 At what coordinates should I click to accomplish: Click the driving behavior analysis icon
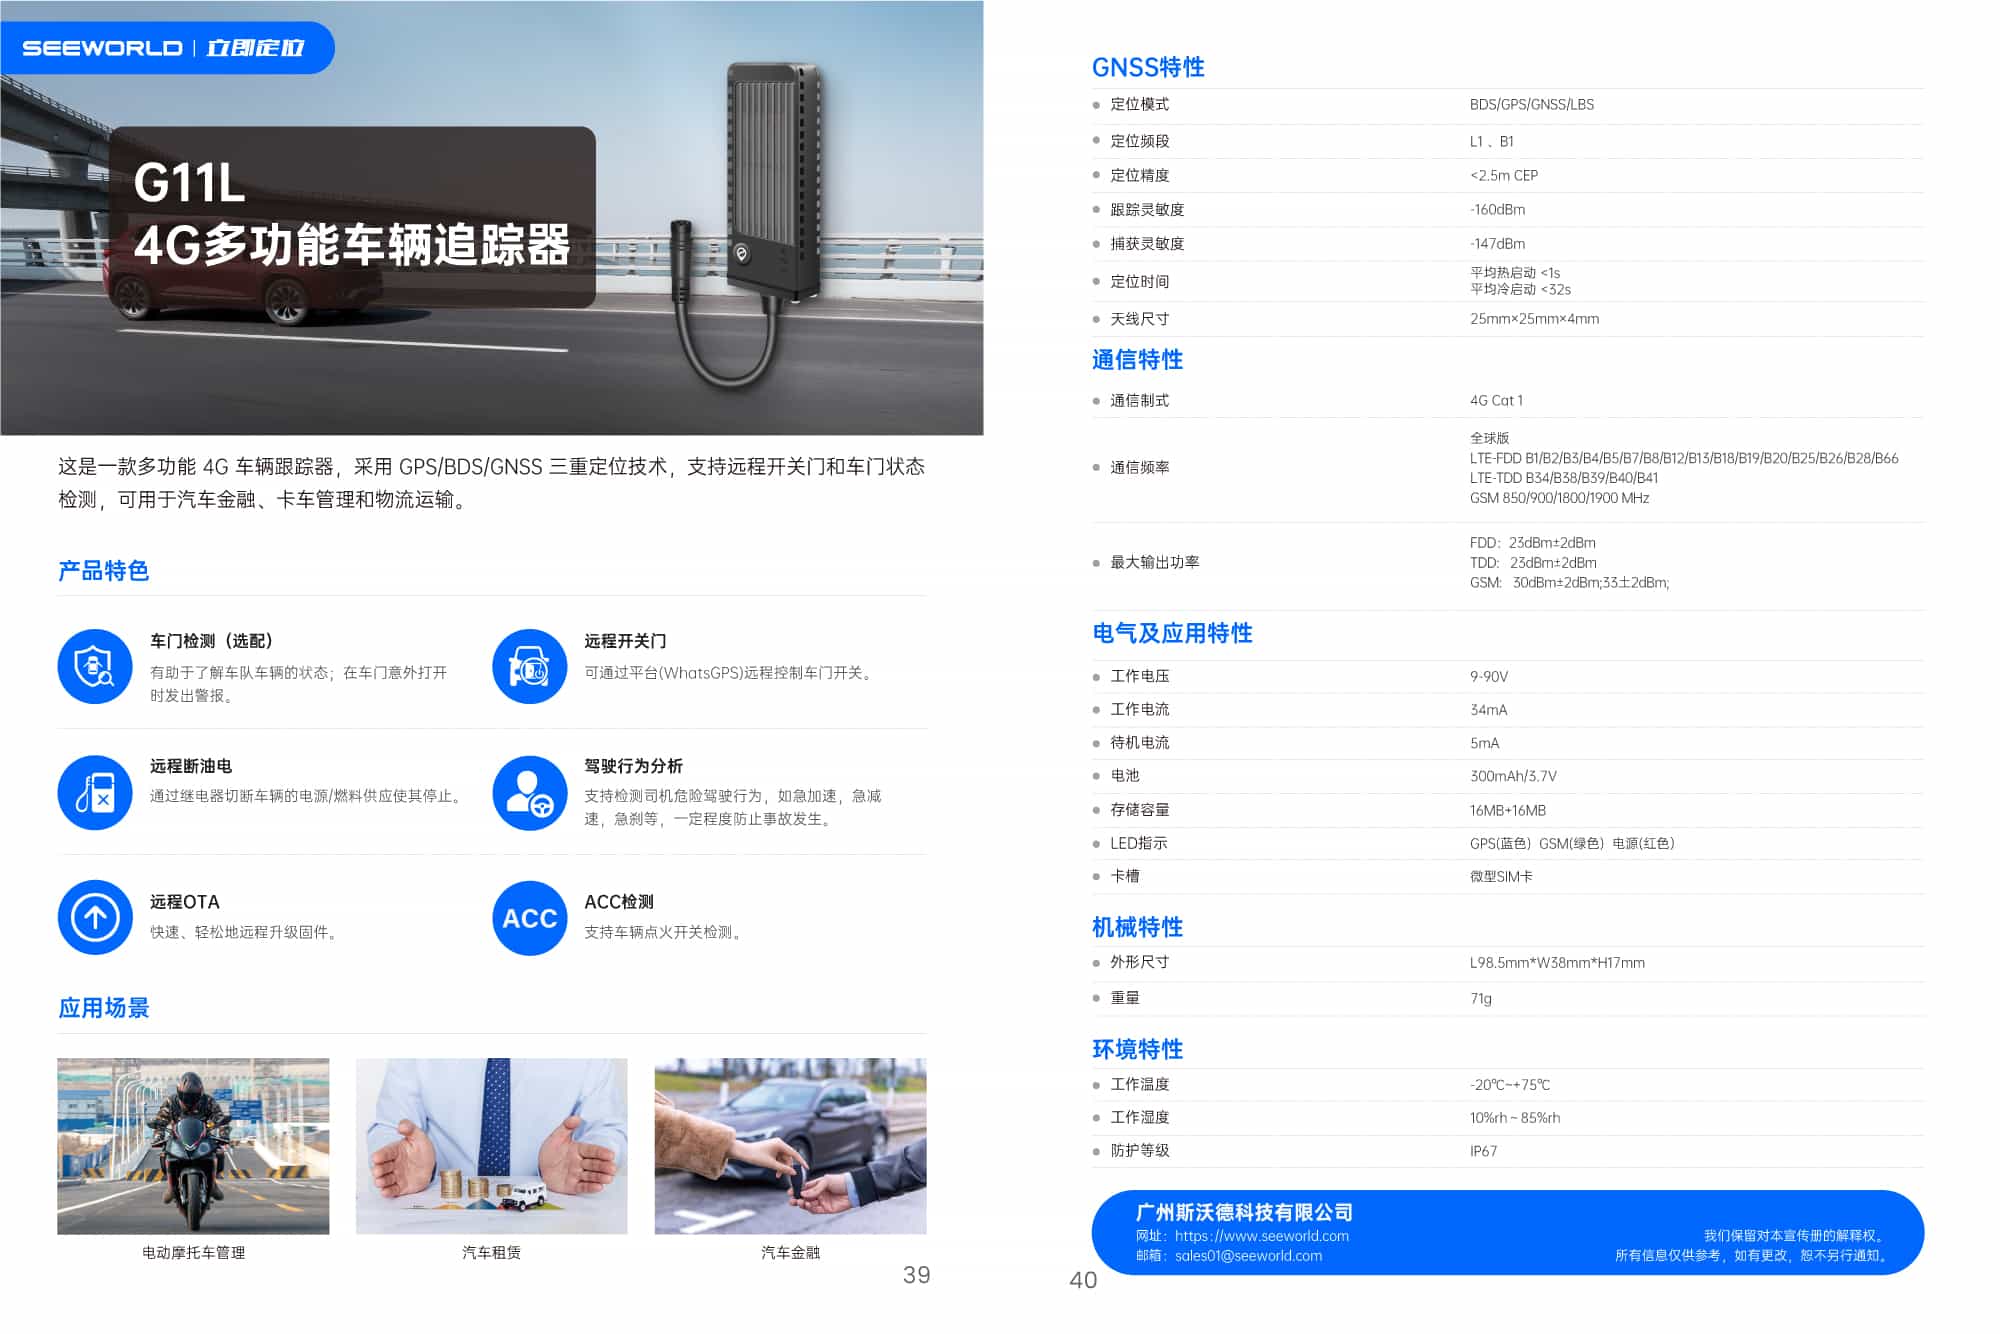tap(529, 792)
